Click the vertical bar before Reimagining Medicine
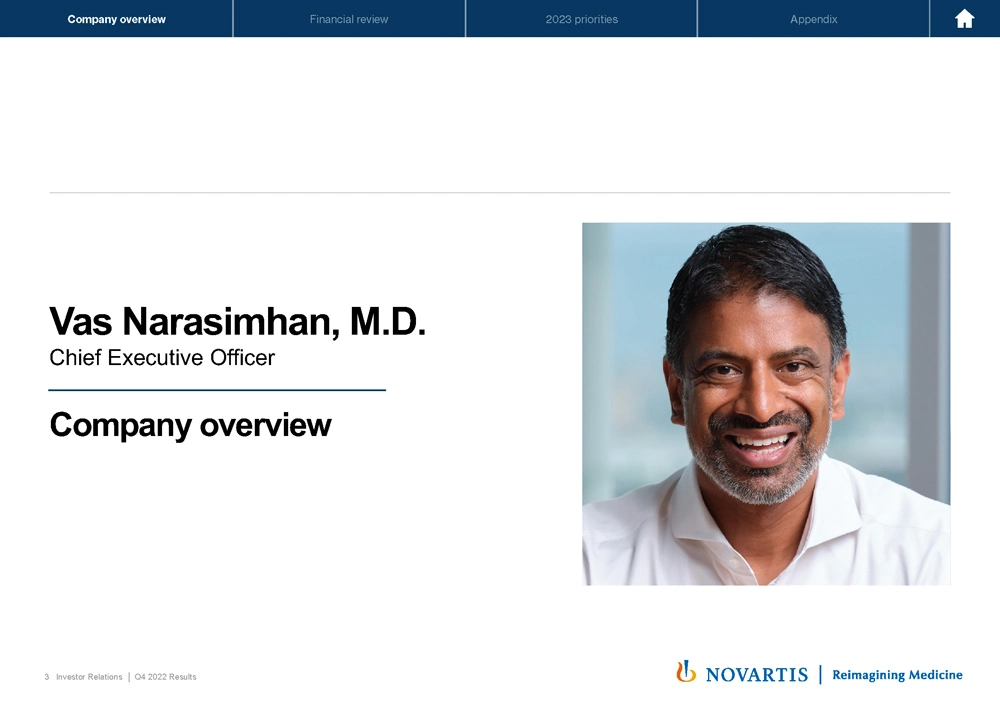Viewport: 1000px width, 707px height. (x=820, y=675)
